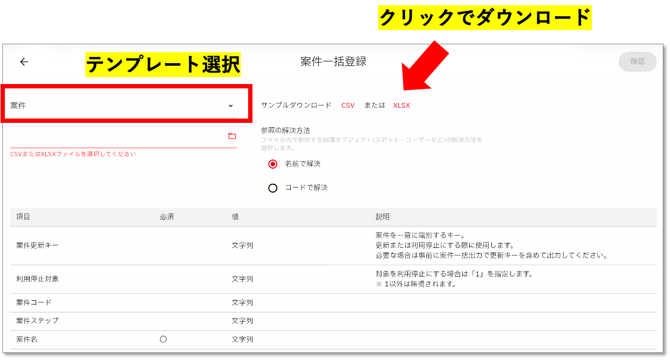This screenshot has height=360, width=670.
Task: Select the 案件更新キー table row
Action: 333,246
